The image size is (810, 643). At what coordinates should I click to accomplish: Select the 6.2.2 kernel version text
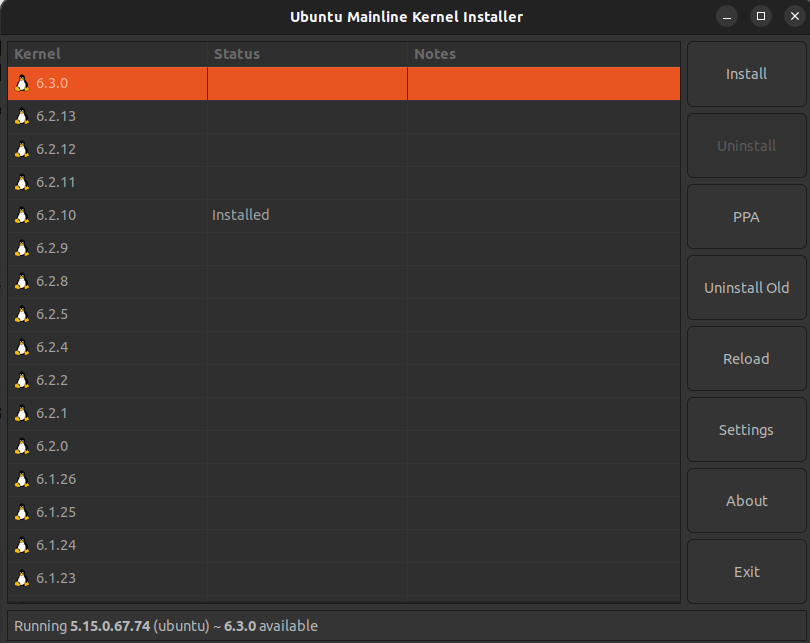point(52,381)
